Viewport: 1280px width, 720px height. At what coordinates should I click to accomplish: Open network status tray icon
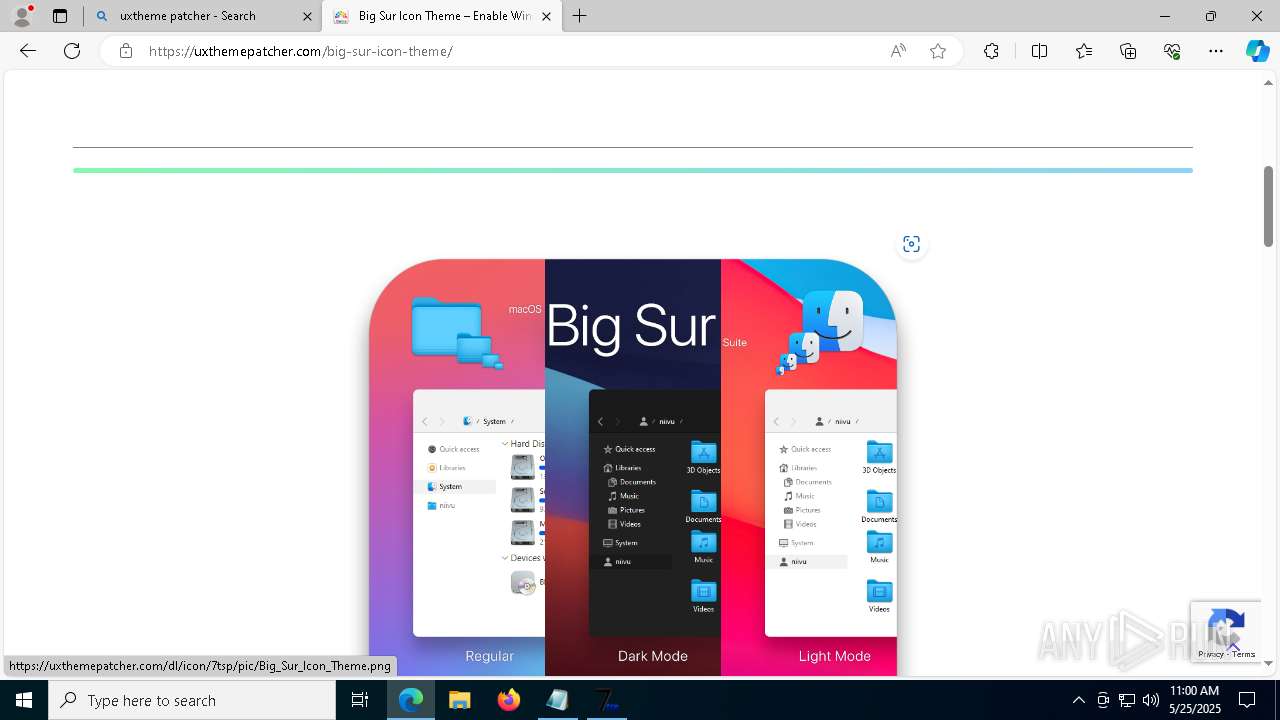click(1127, 700)
